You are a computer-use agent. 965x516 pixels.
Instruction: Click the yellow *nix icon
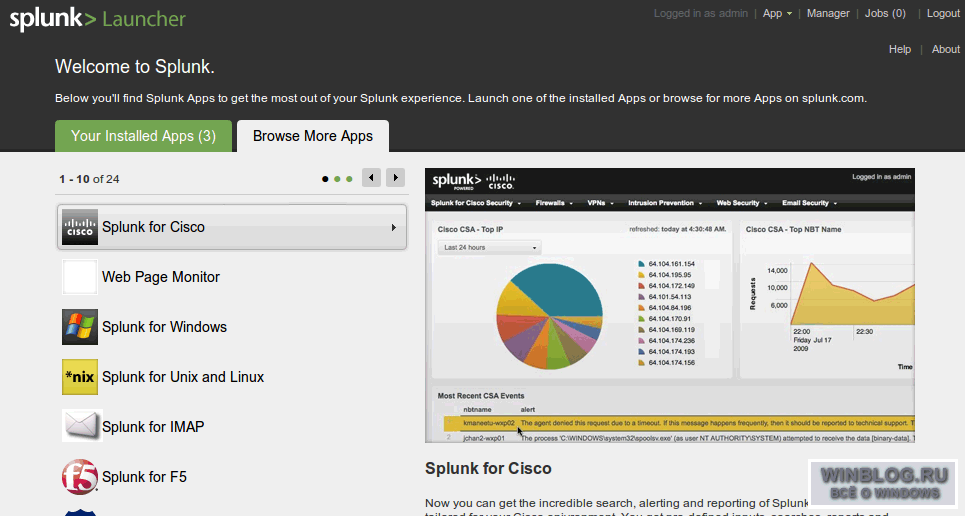(80, 377)
